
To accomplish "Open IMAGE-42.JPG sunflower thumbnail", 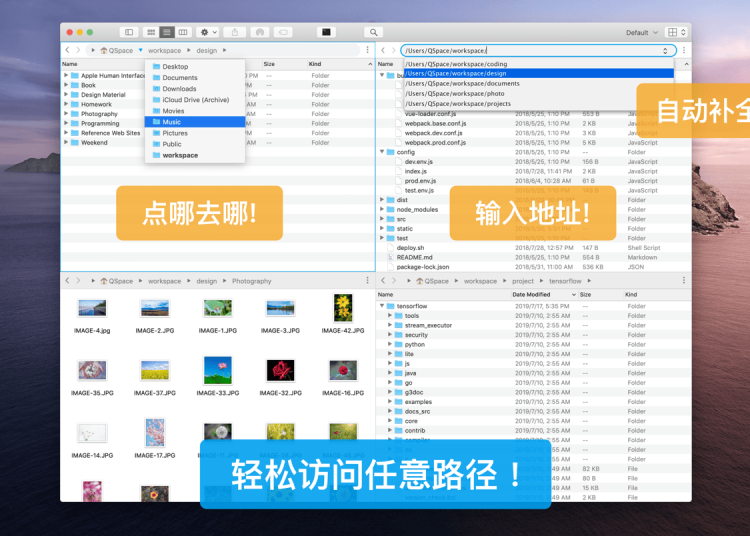I will coord(343,309).
